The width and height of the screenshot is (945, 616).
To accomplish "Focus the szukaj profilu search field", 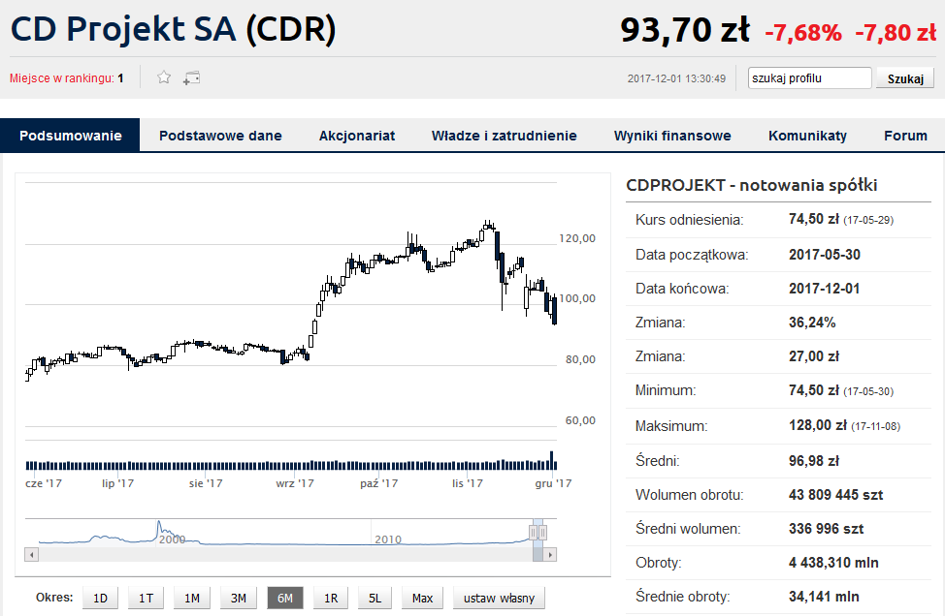I will tap(809, 78).
